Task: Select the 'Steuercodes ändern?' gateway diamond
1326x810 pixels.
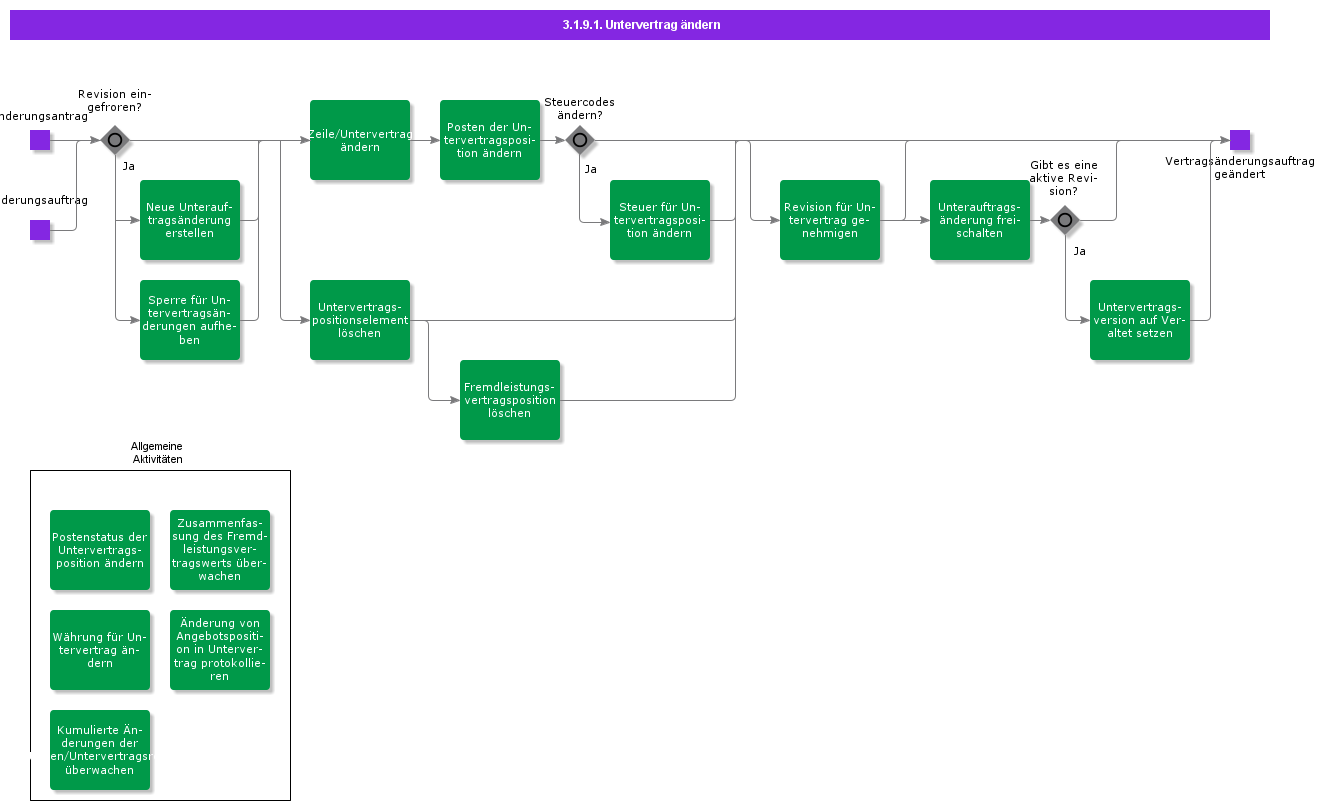Action: (x=580, y=140)
